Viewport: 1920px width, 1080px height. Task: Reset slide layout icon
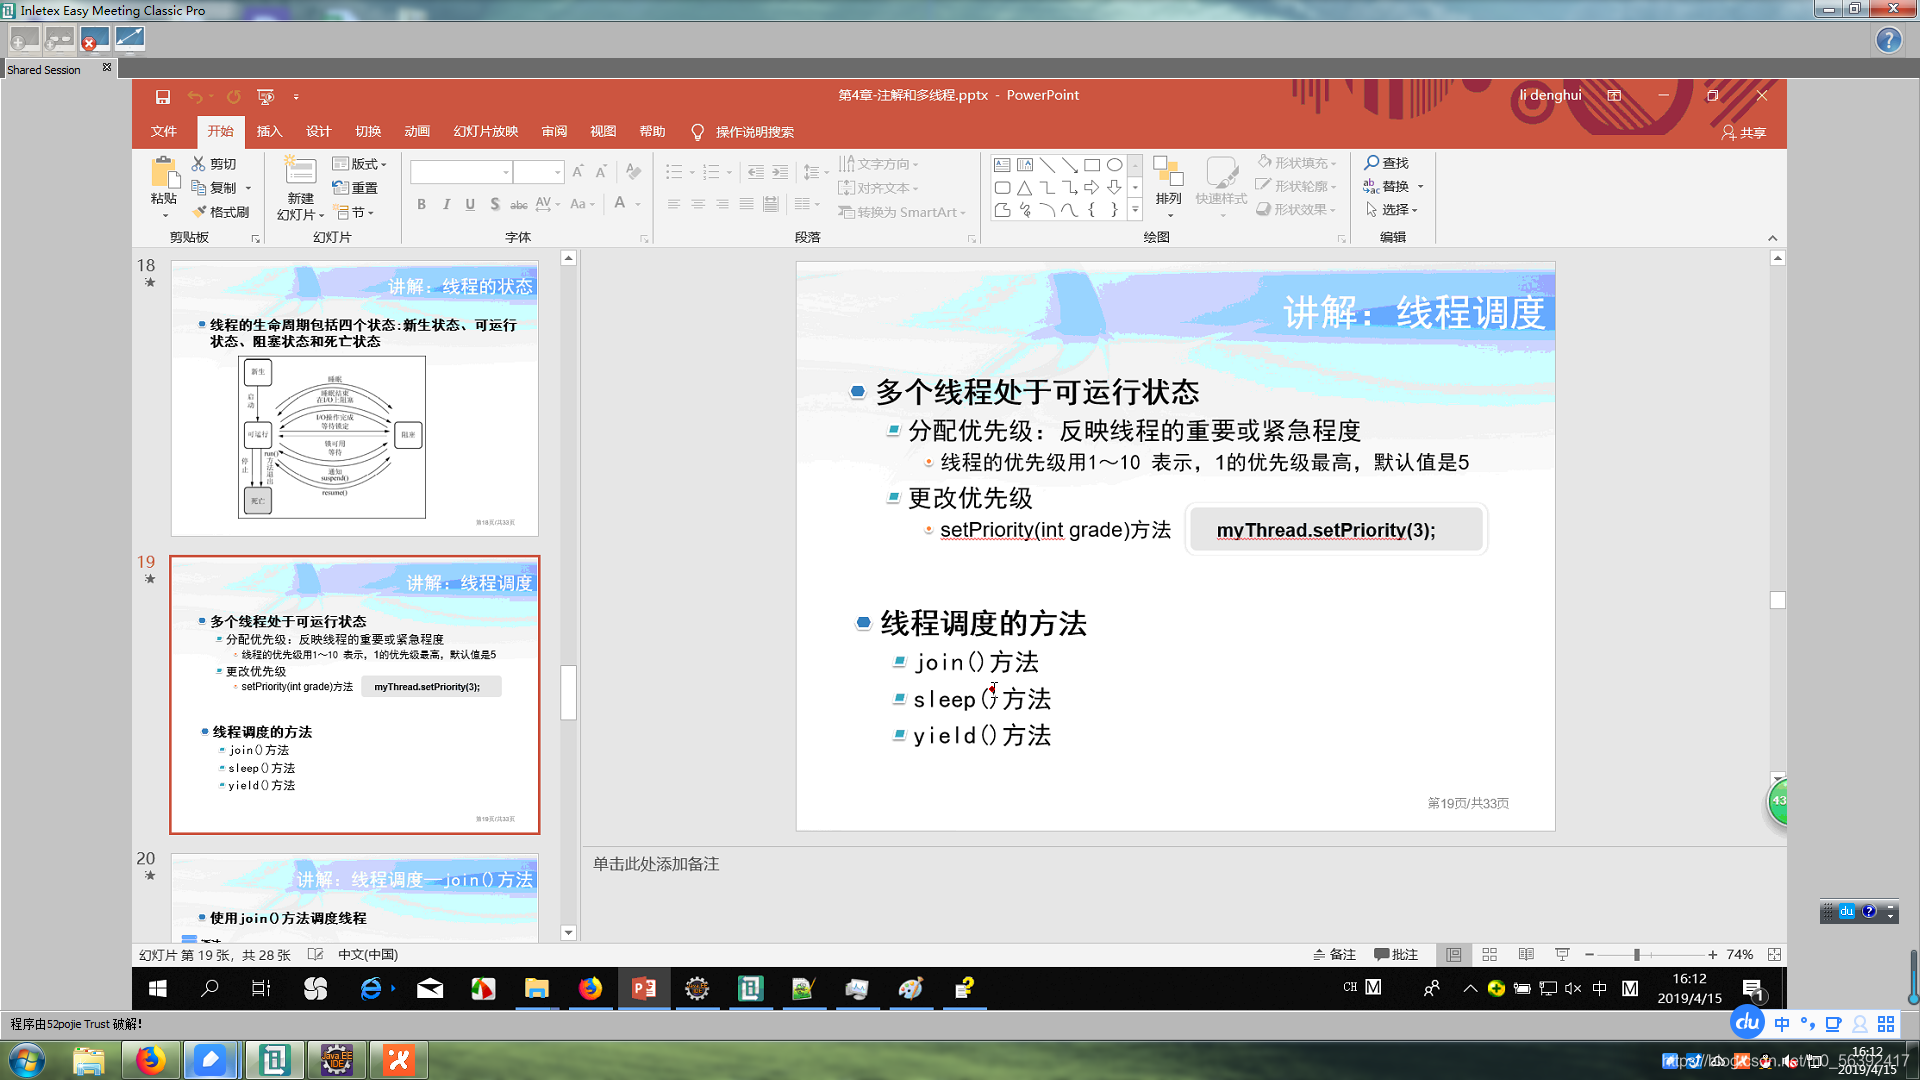[x=341, y=187]
